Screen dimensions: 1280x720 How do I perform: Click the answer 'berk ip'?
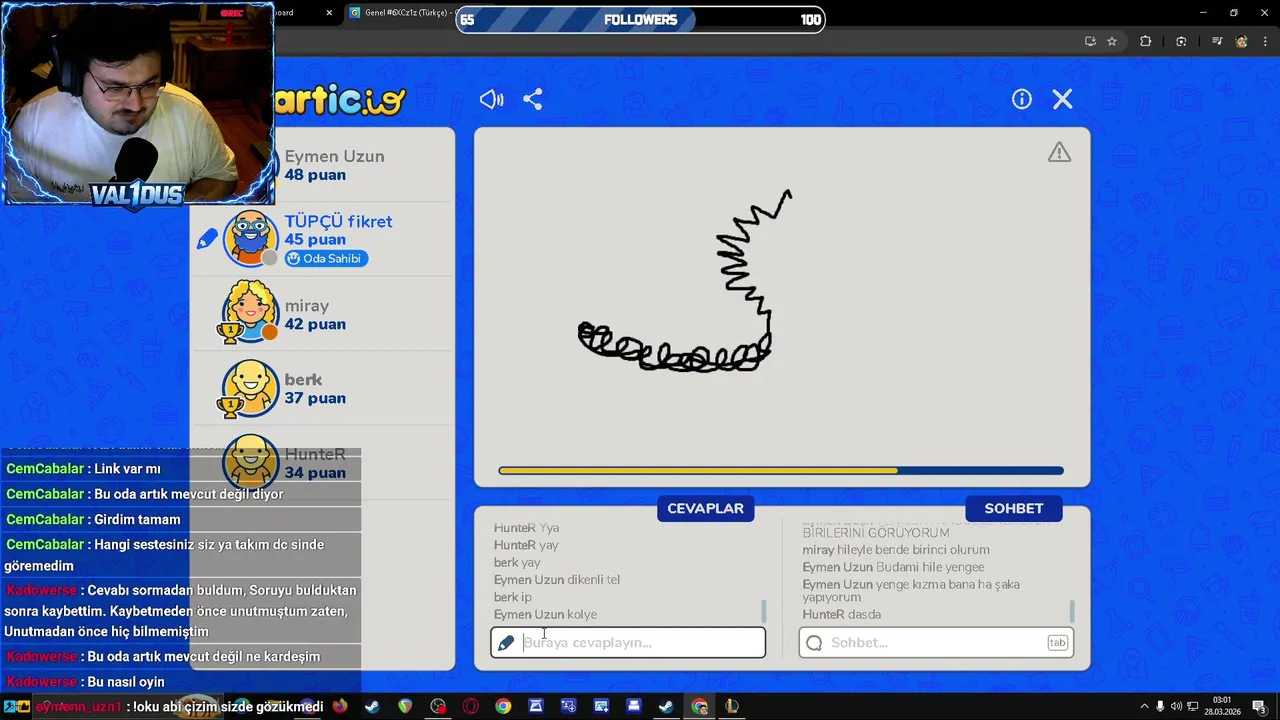click(x=513, y=597)
